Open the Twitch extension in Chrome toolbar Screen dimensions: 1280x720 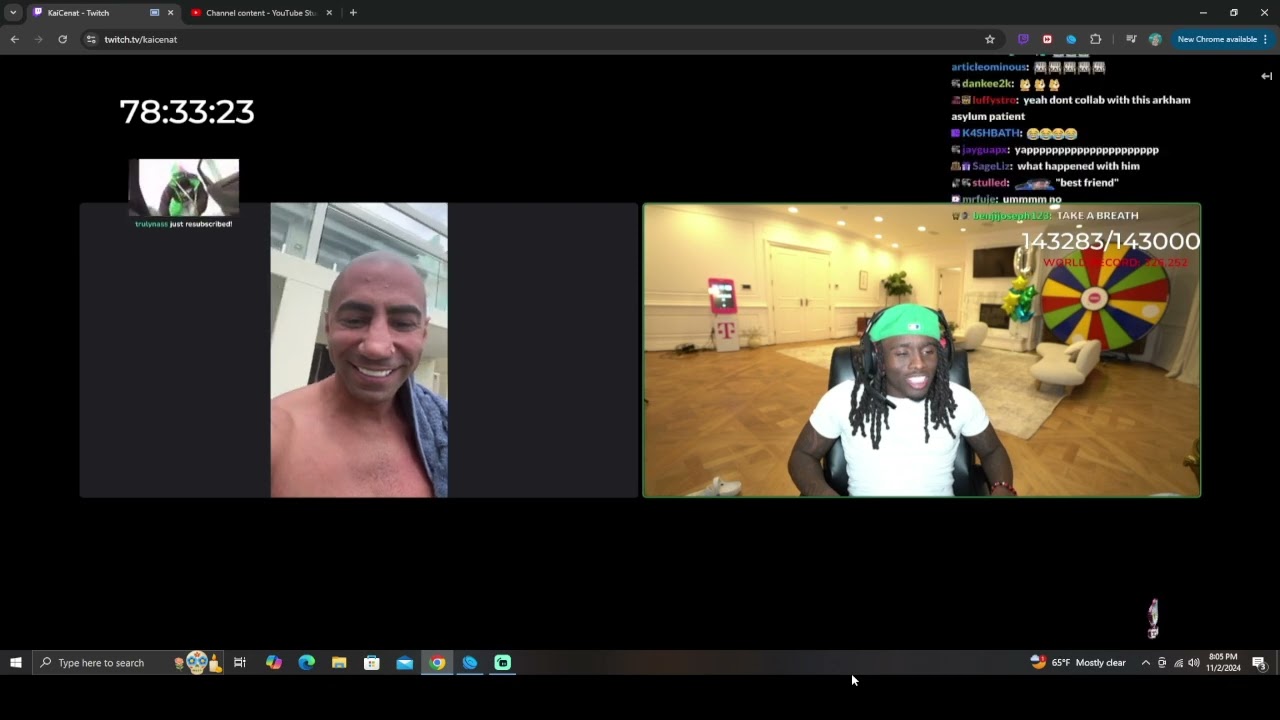point(1023,39)
